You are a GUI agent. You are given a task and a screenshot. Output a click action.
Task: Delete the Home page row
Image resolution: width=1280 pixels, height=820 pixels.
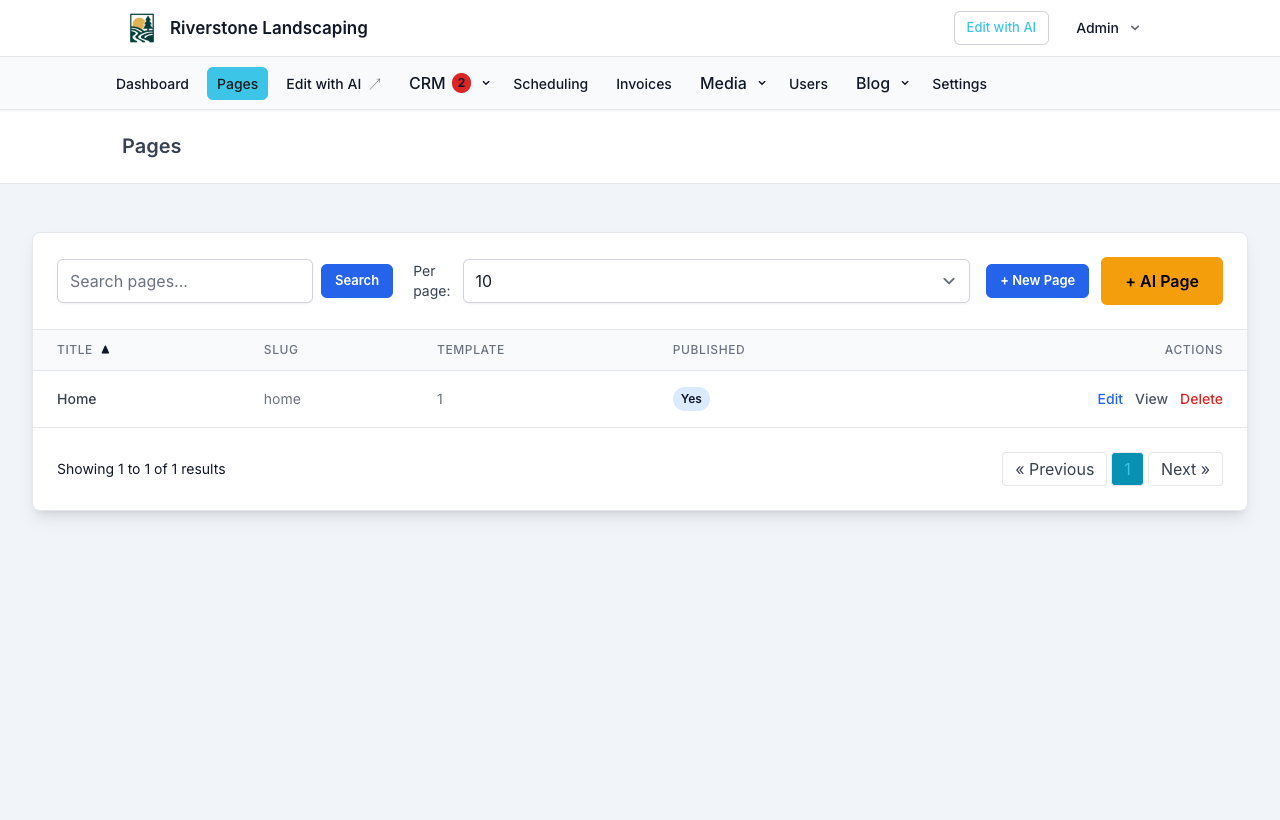1201,399
